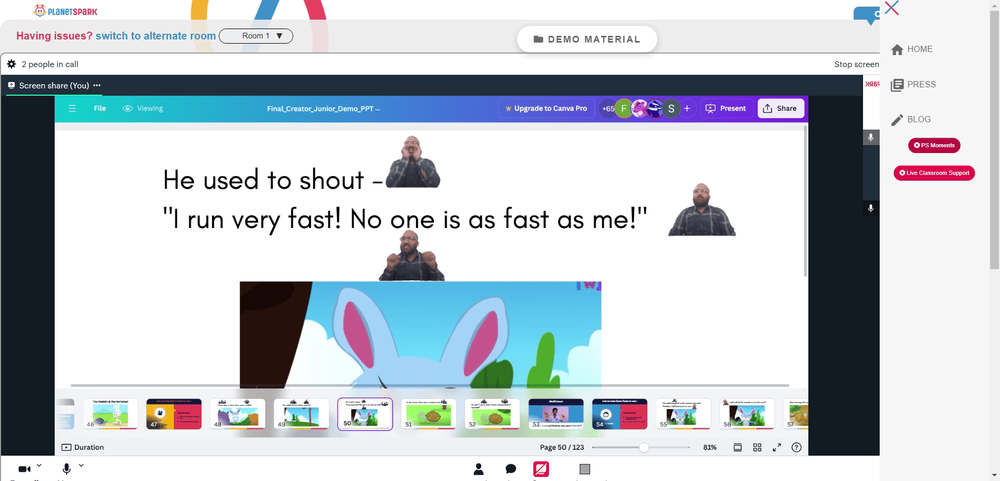Viewport: 1000px width, 481px height.
Task: Toggle the thumbnail strip view icon
Action: click(x=738, y=447)
